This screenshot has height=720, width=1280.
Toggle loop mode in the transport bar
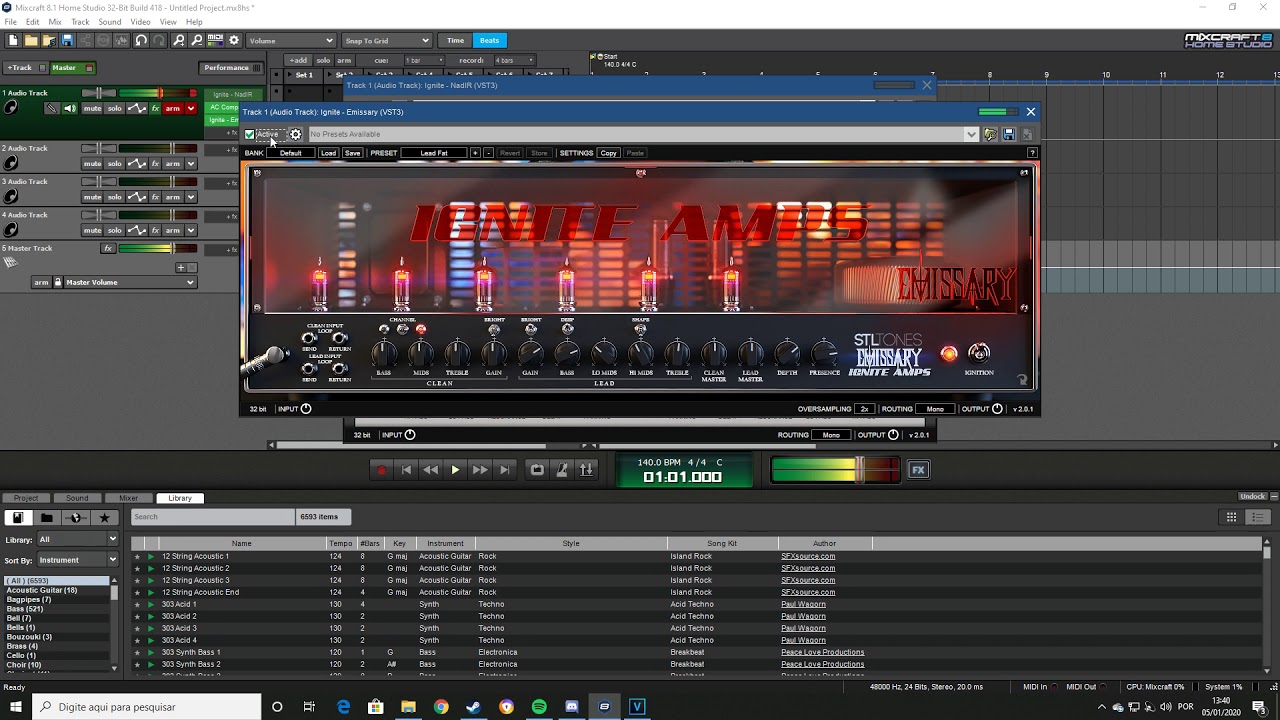click(537, 470)
